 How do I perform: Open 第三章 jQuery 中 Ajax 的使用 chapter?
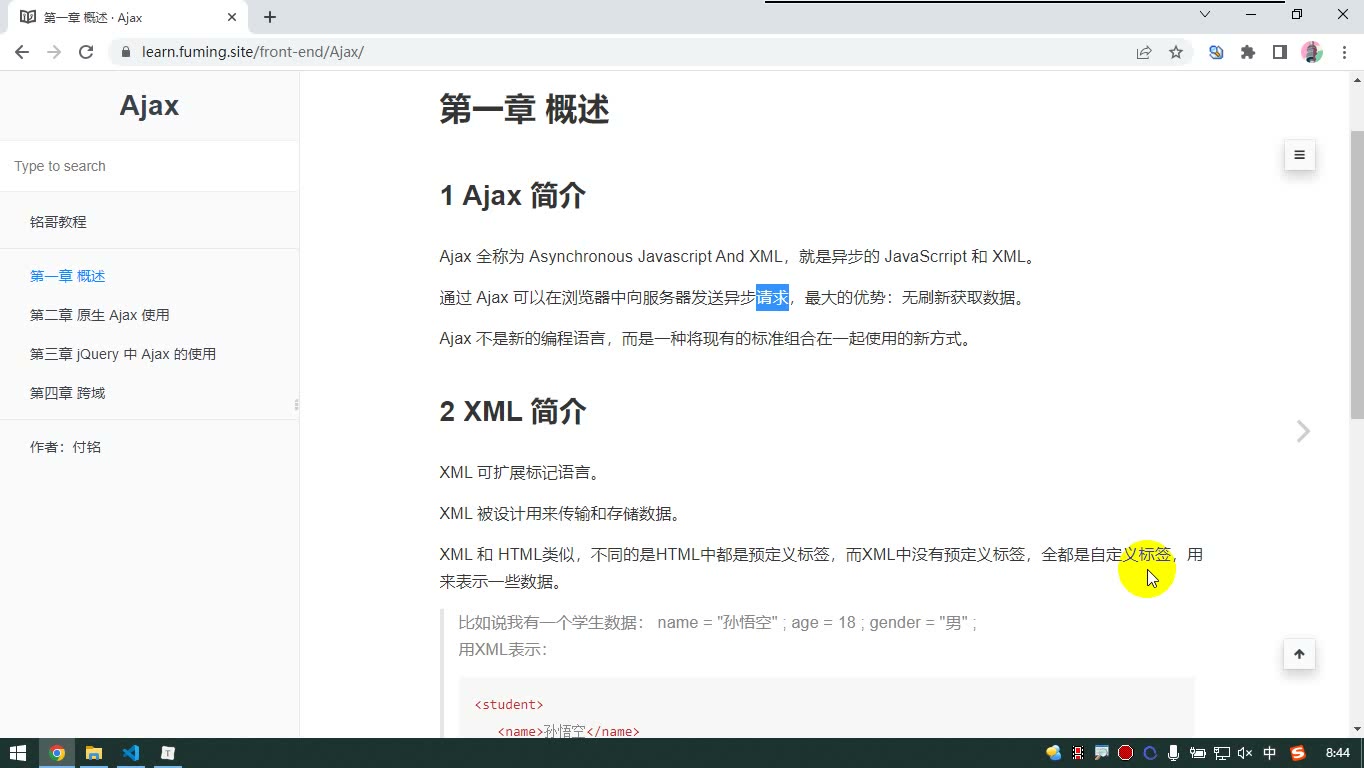point(123,354)
